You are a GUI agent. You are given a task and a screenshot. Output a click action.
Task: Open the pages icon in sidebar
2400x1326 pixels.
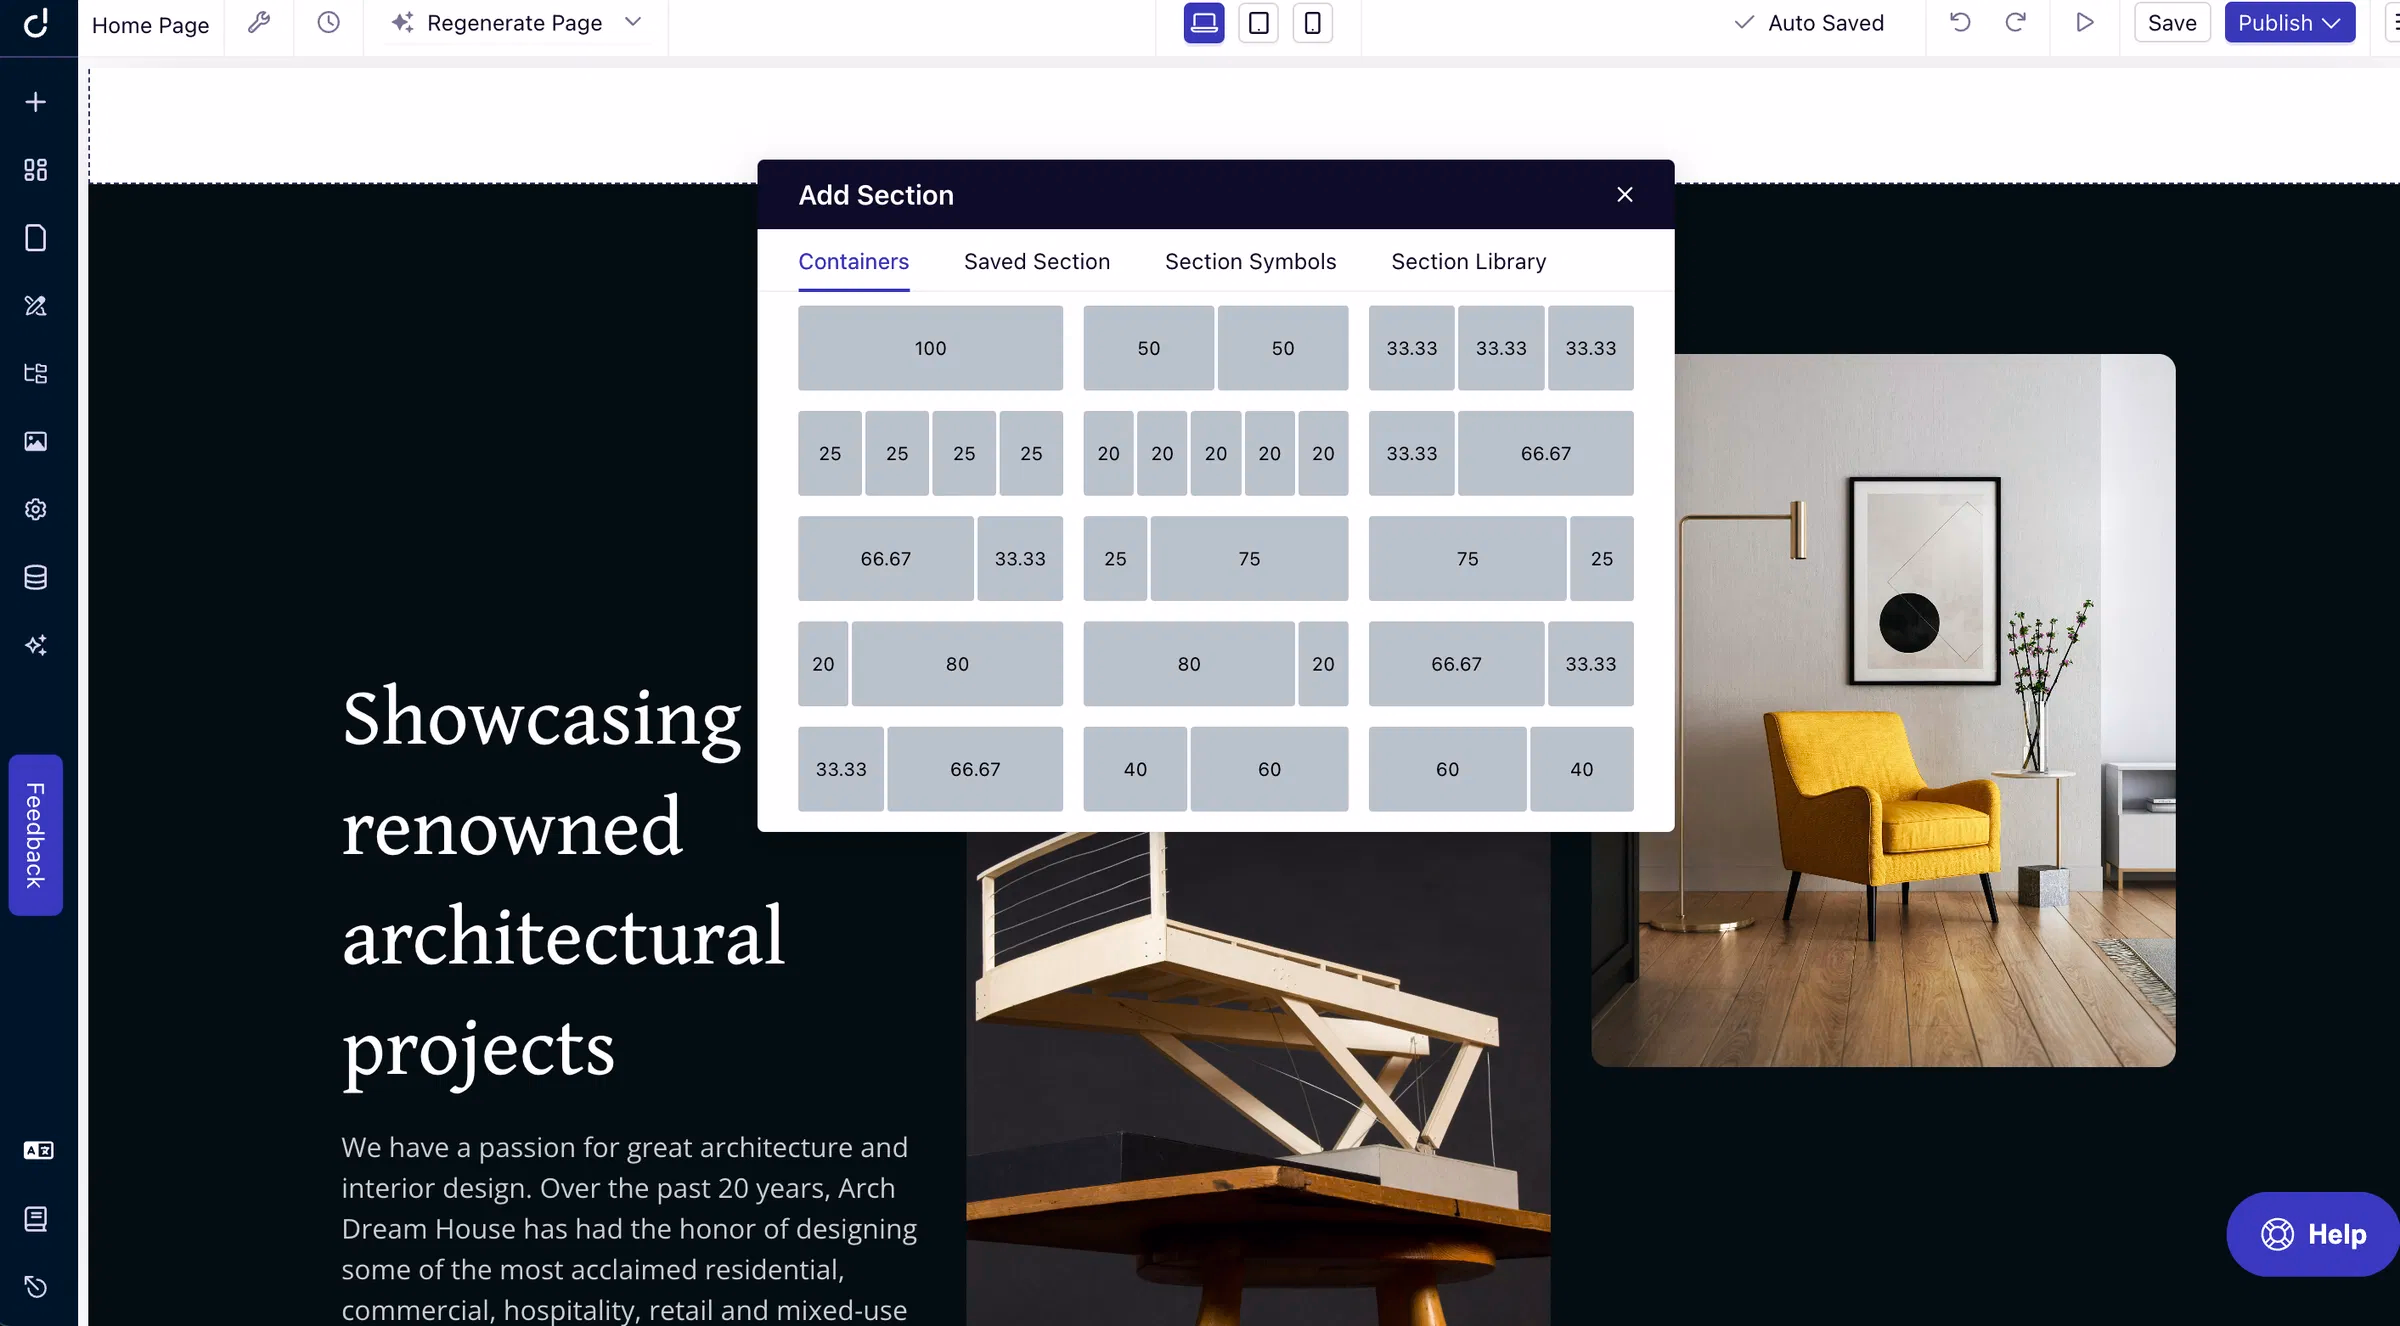tap(35, 238)
